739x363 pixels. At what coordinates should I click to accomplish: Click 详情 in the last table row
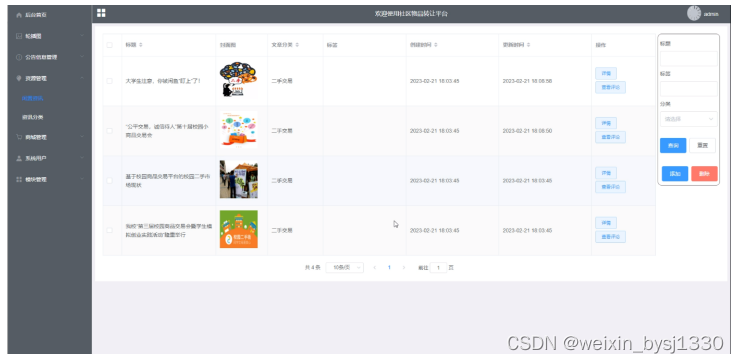[606, 223]
